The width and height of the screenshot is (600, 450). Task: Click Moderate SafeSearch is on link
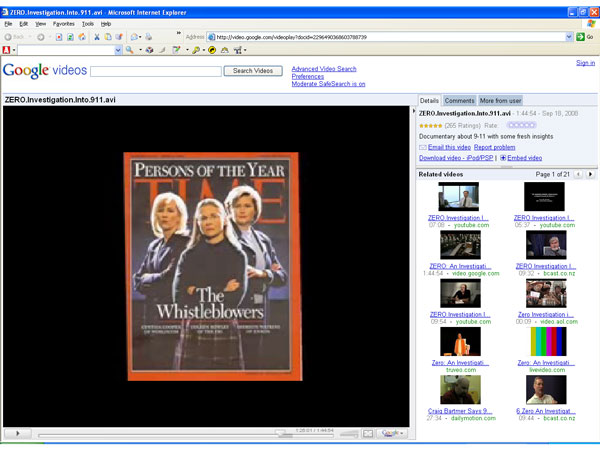(x=328, y=84)
